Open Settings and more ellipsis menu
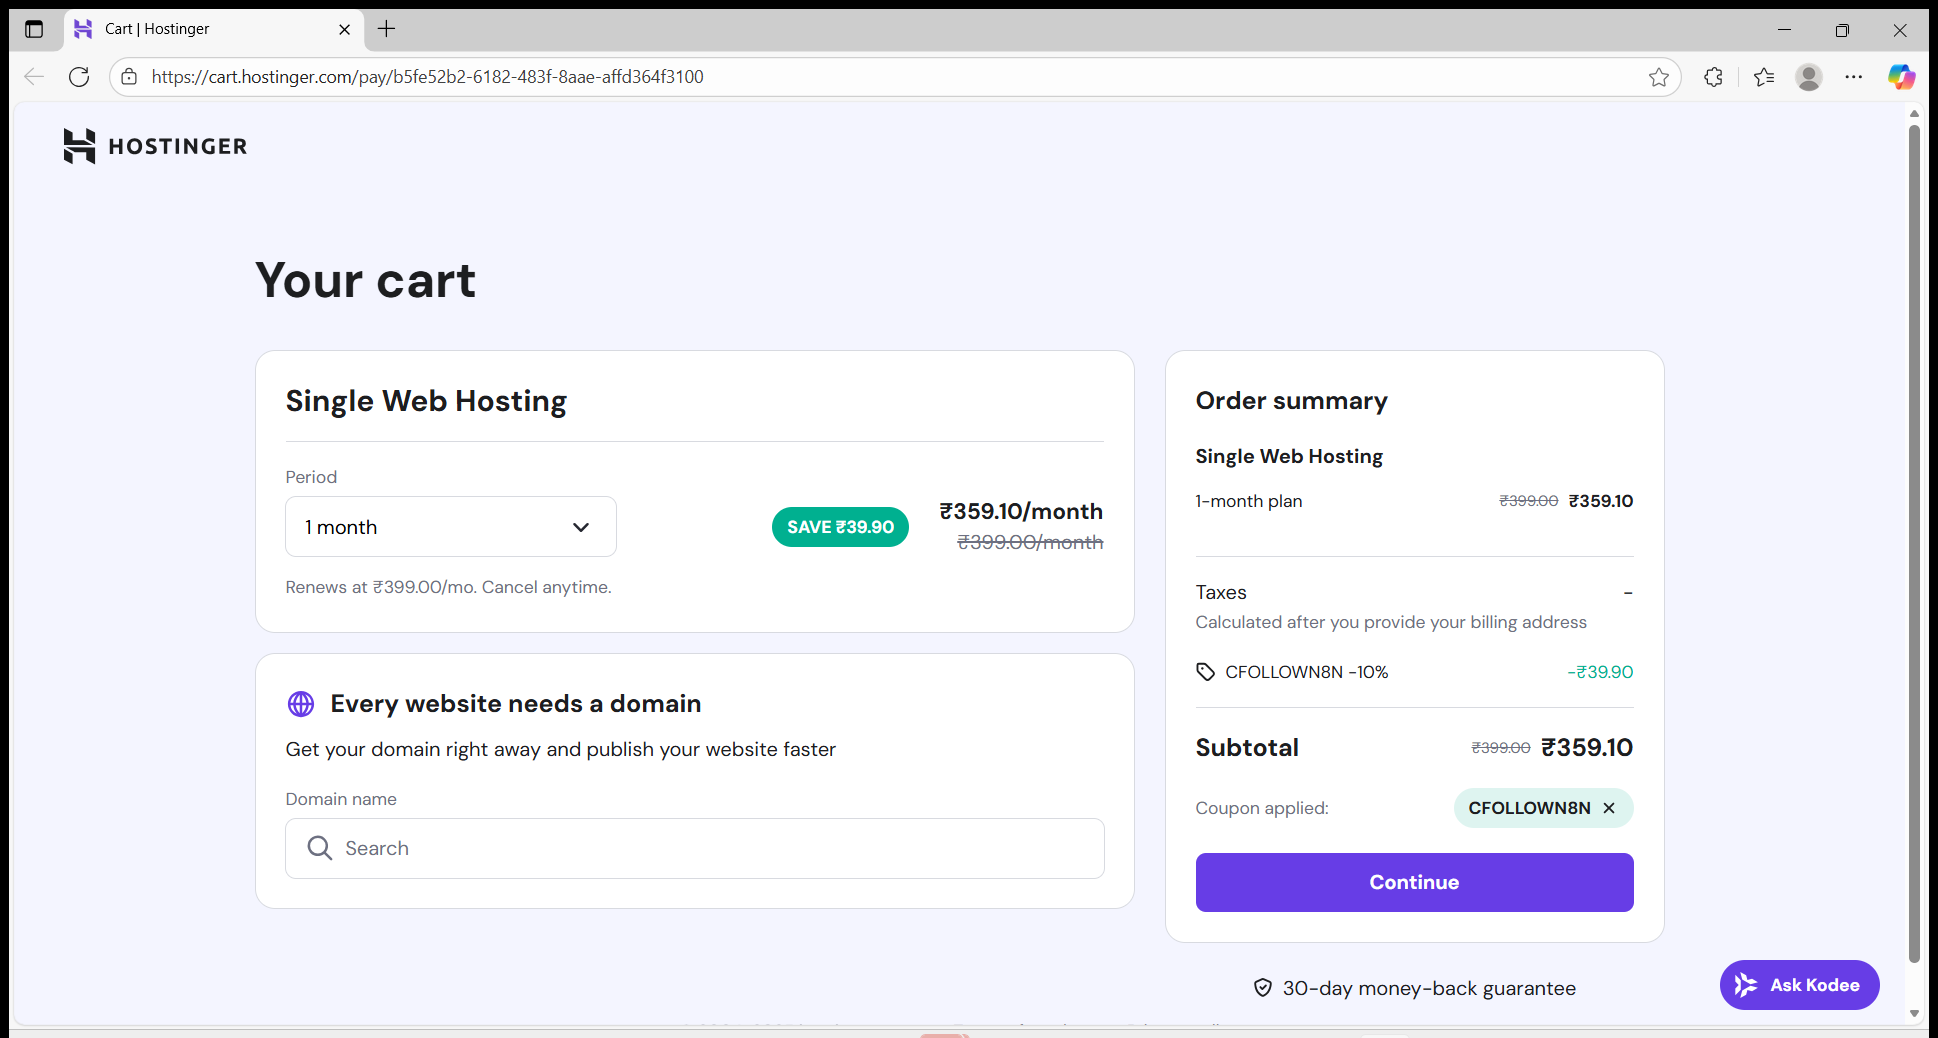The width and height of the screenshot is (1938, 1038). pyautogui.click(x=1854, y=77)
